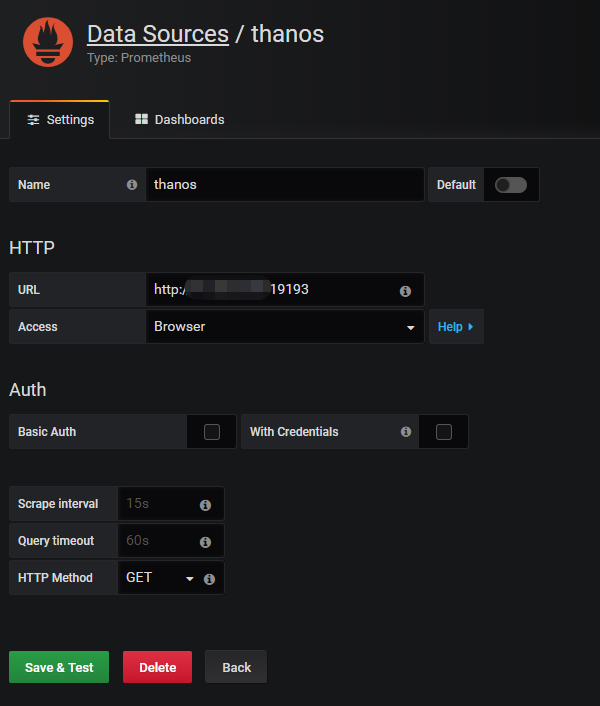Click the red Delete button

[x=158, y=667]
